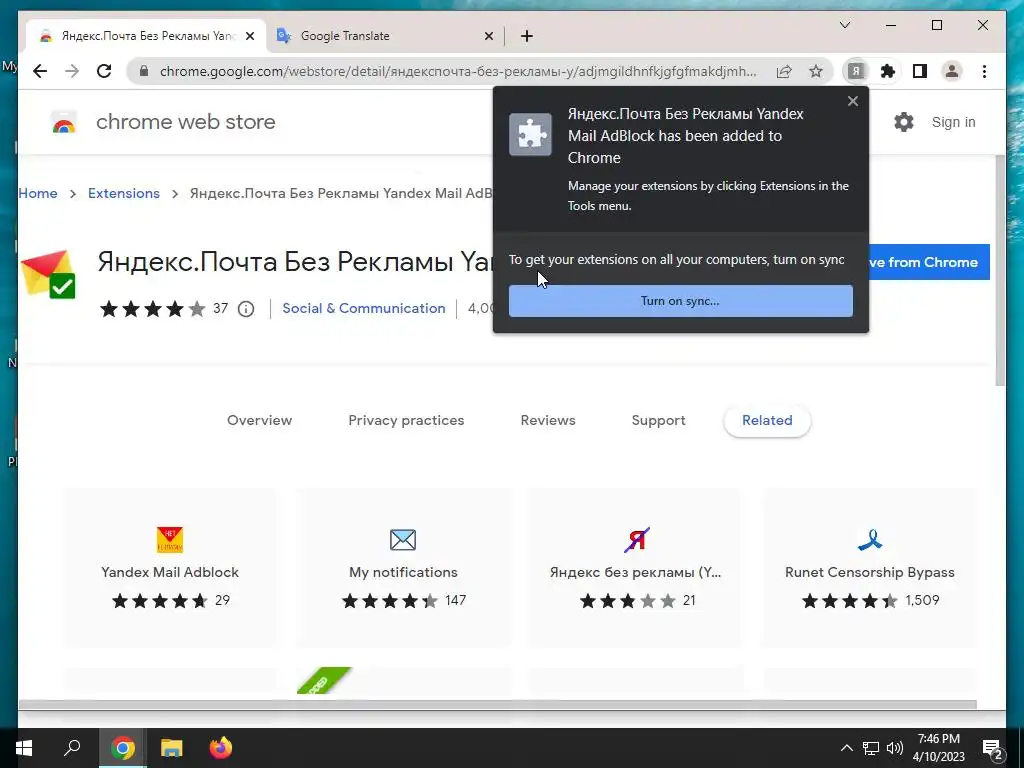Open the Windows Start menu
Screen dimensions: 1024x768
(x=24, y=748)
